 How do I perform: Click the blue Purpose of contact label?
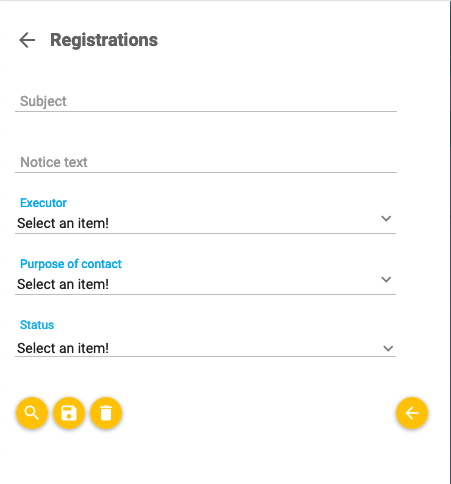tap(71, 264)
